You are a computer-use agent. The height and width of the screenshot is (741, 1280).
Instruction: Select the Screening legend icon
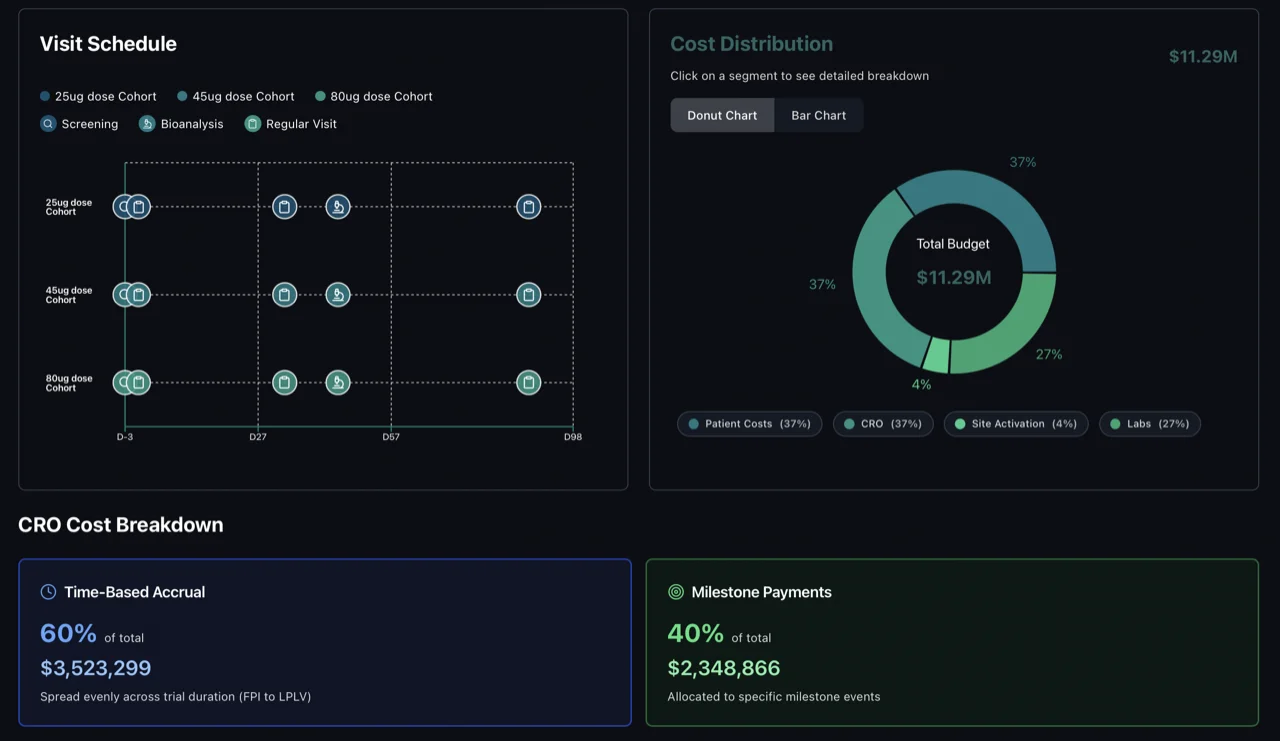pyautogui.click(x=47, y=123)
